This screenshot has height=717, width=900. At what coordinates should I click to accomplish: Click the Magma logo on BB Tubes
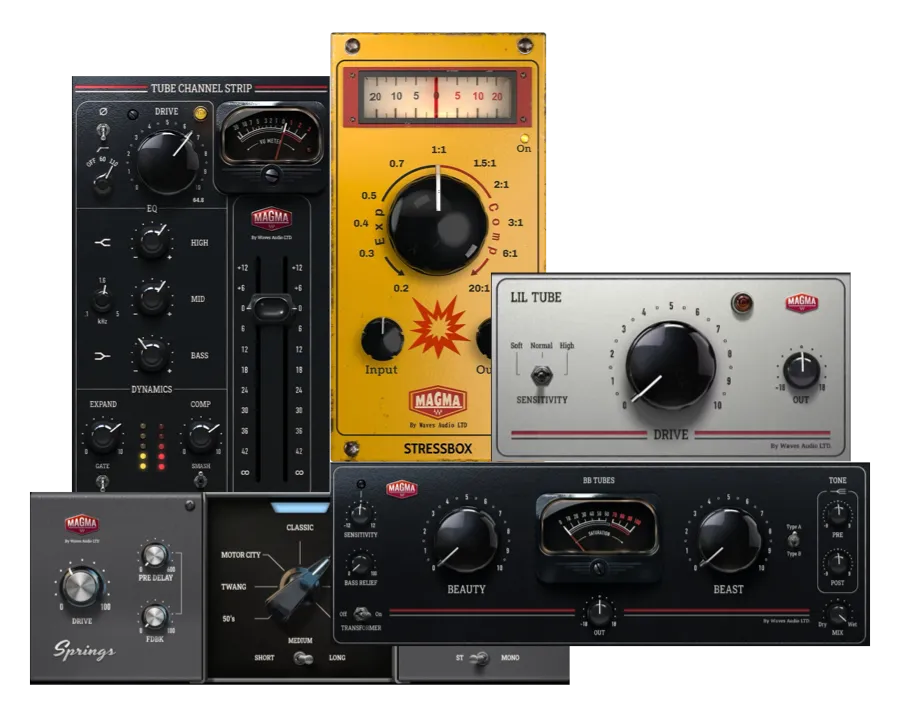pos(402,489)
